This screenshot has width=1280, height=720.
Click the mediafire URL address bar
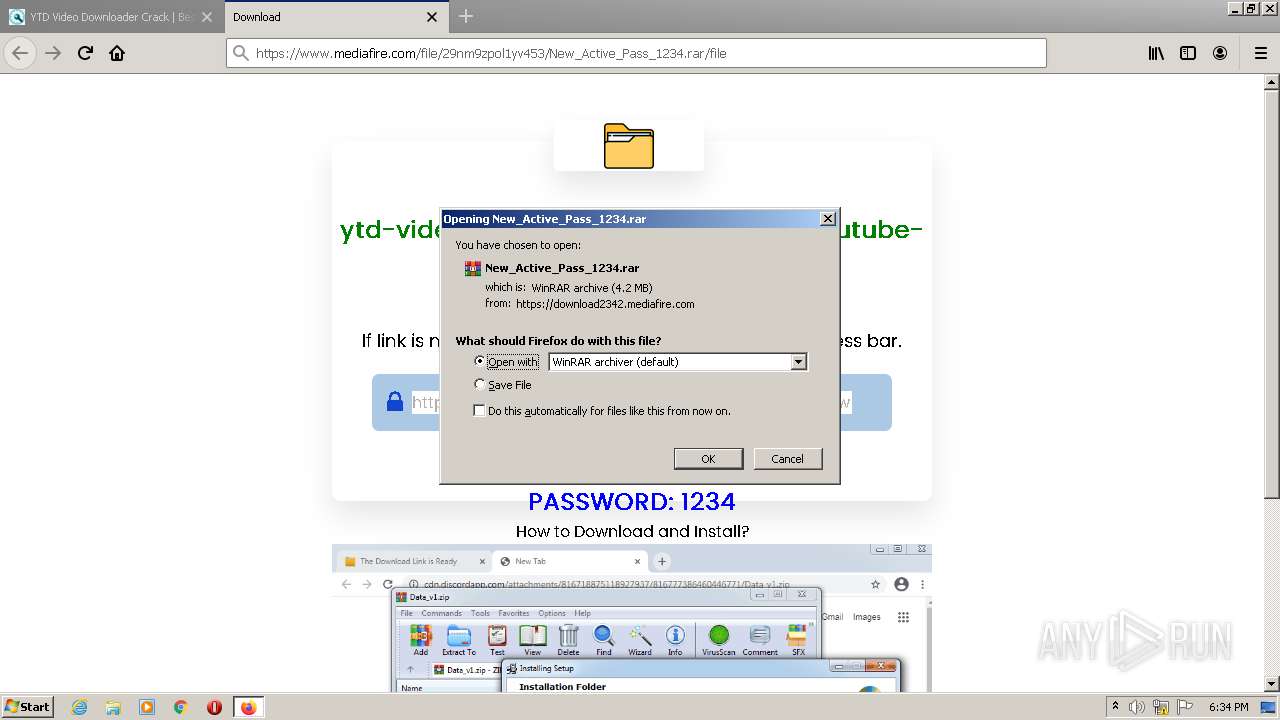pyautogui.click(x=636, y=53)
